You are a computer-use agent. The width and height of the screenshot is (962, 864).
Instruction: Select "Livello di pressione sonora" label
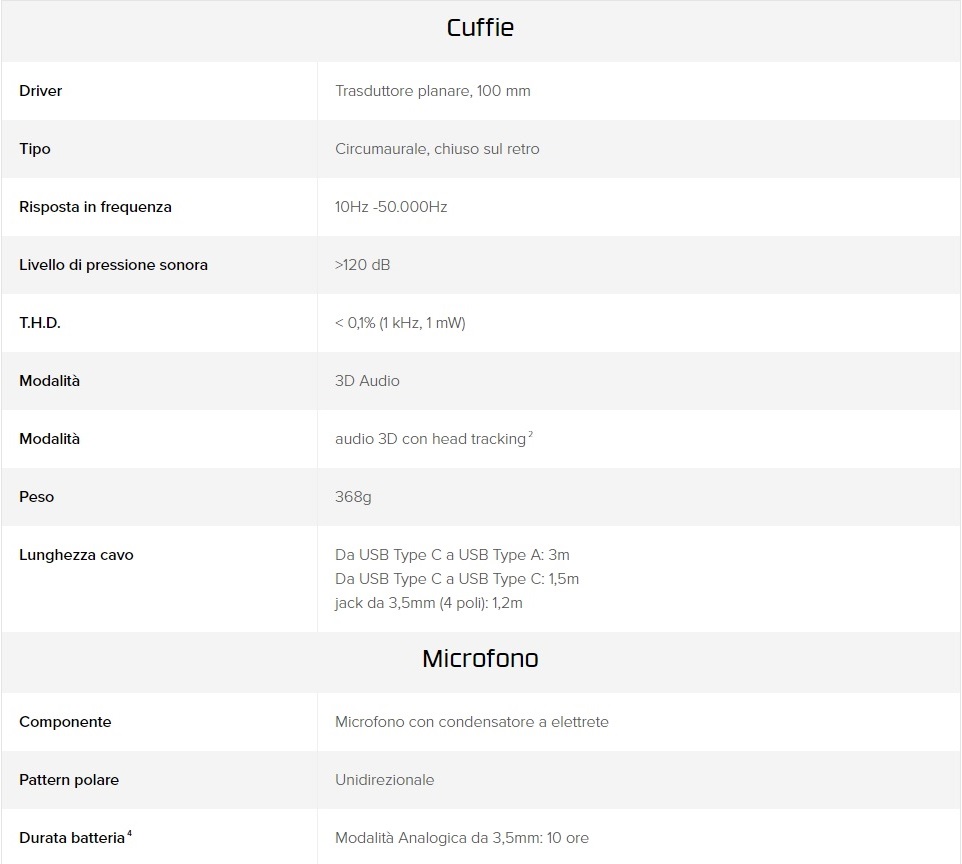tap(113, 265)
